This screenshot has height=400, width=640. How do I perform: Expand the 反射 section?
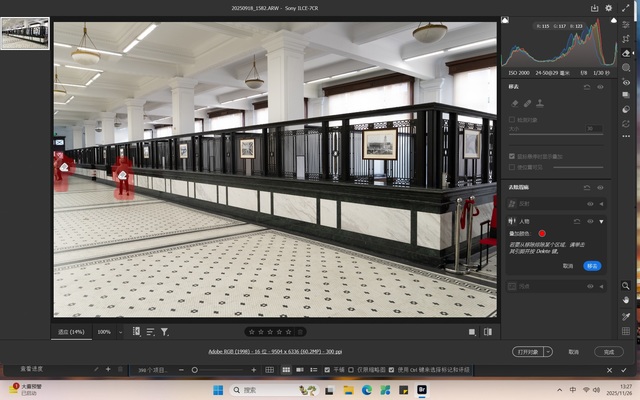point(601,204)
